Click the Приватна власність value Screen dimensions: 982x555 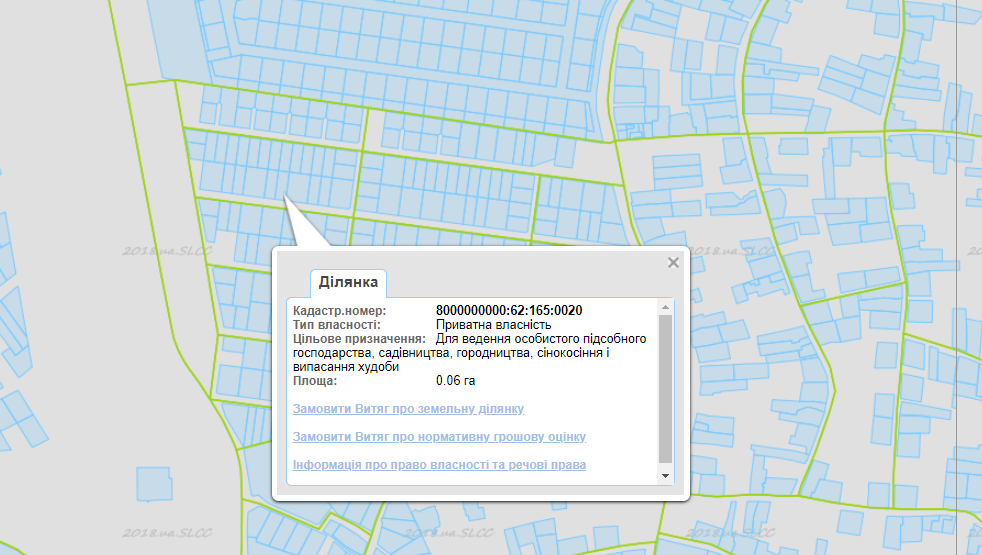[494, 324]
